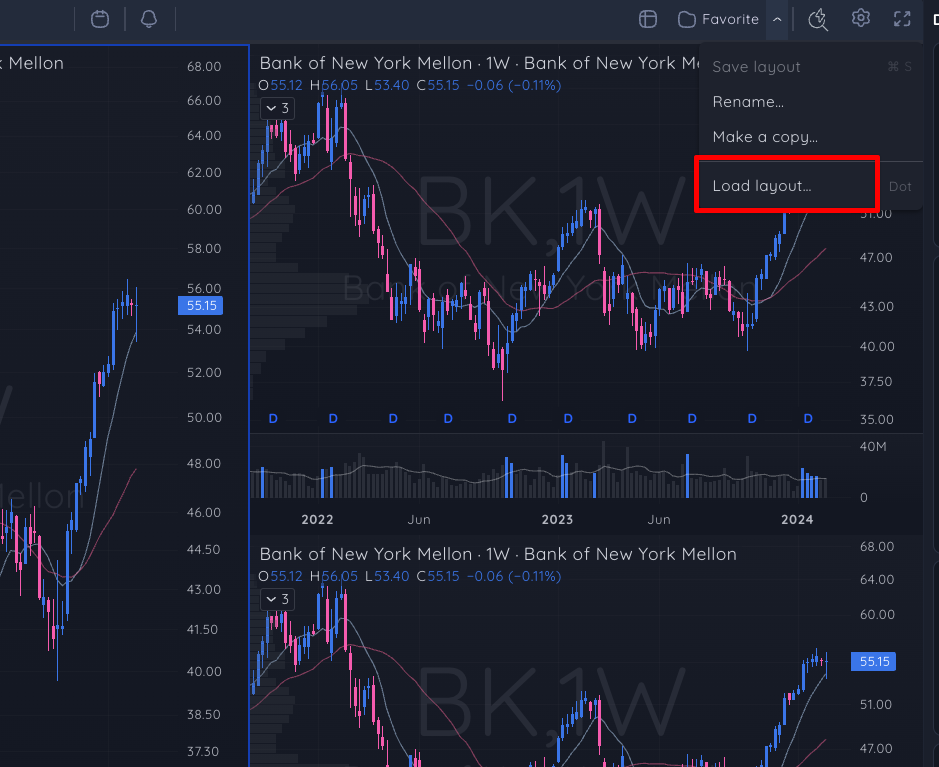This screenshot has height=767, width=939.
Task: Click the 55.15 price label on the bottom chart axis
Action: [874, 662]
